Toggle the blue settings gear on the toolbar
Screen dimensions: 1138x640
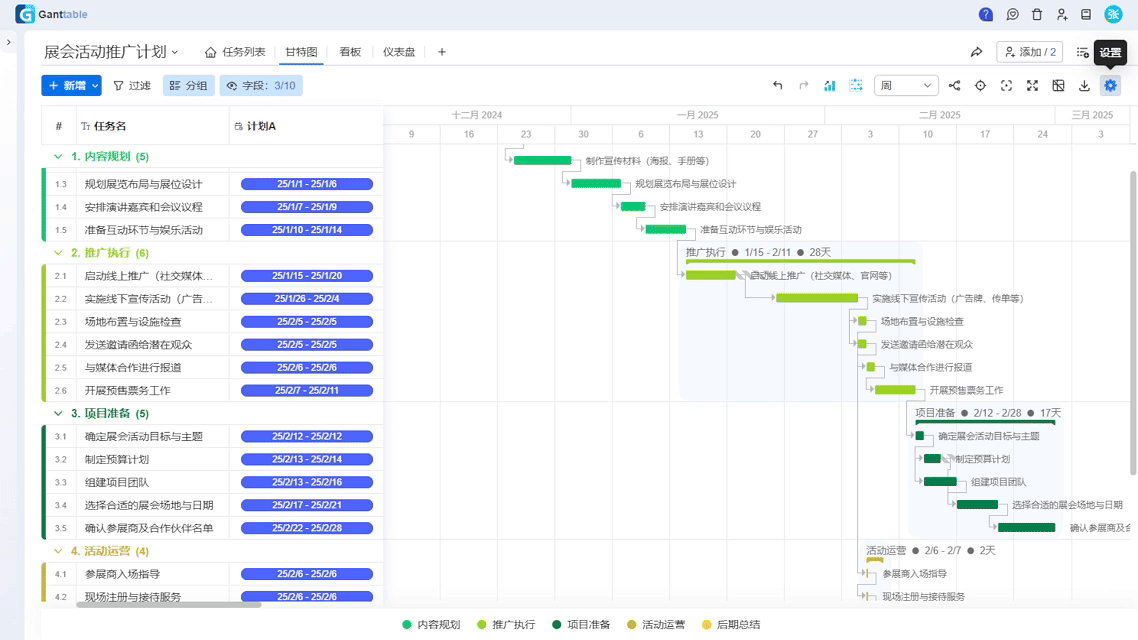click(x=1110, y=85)
